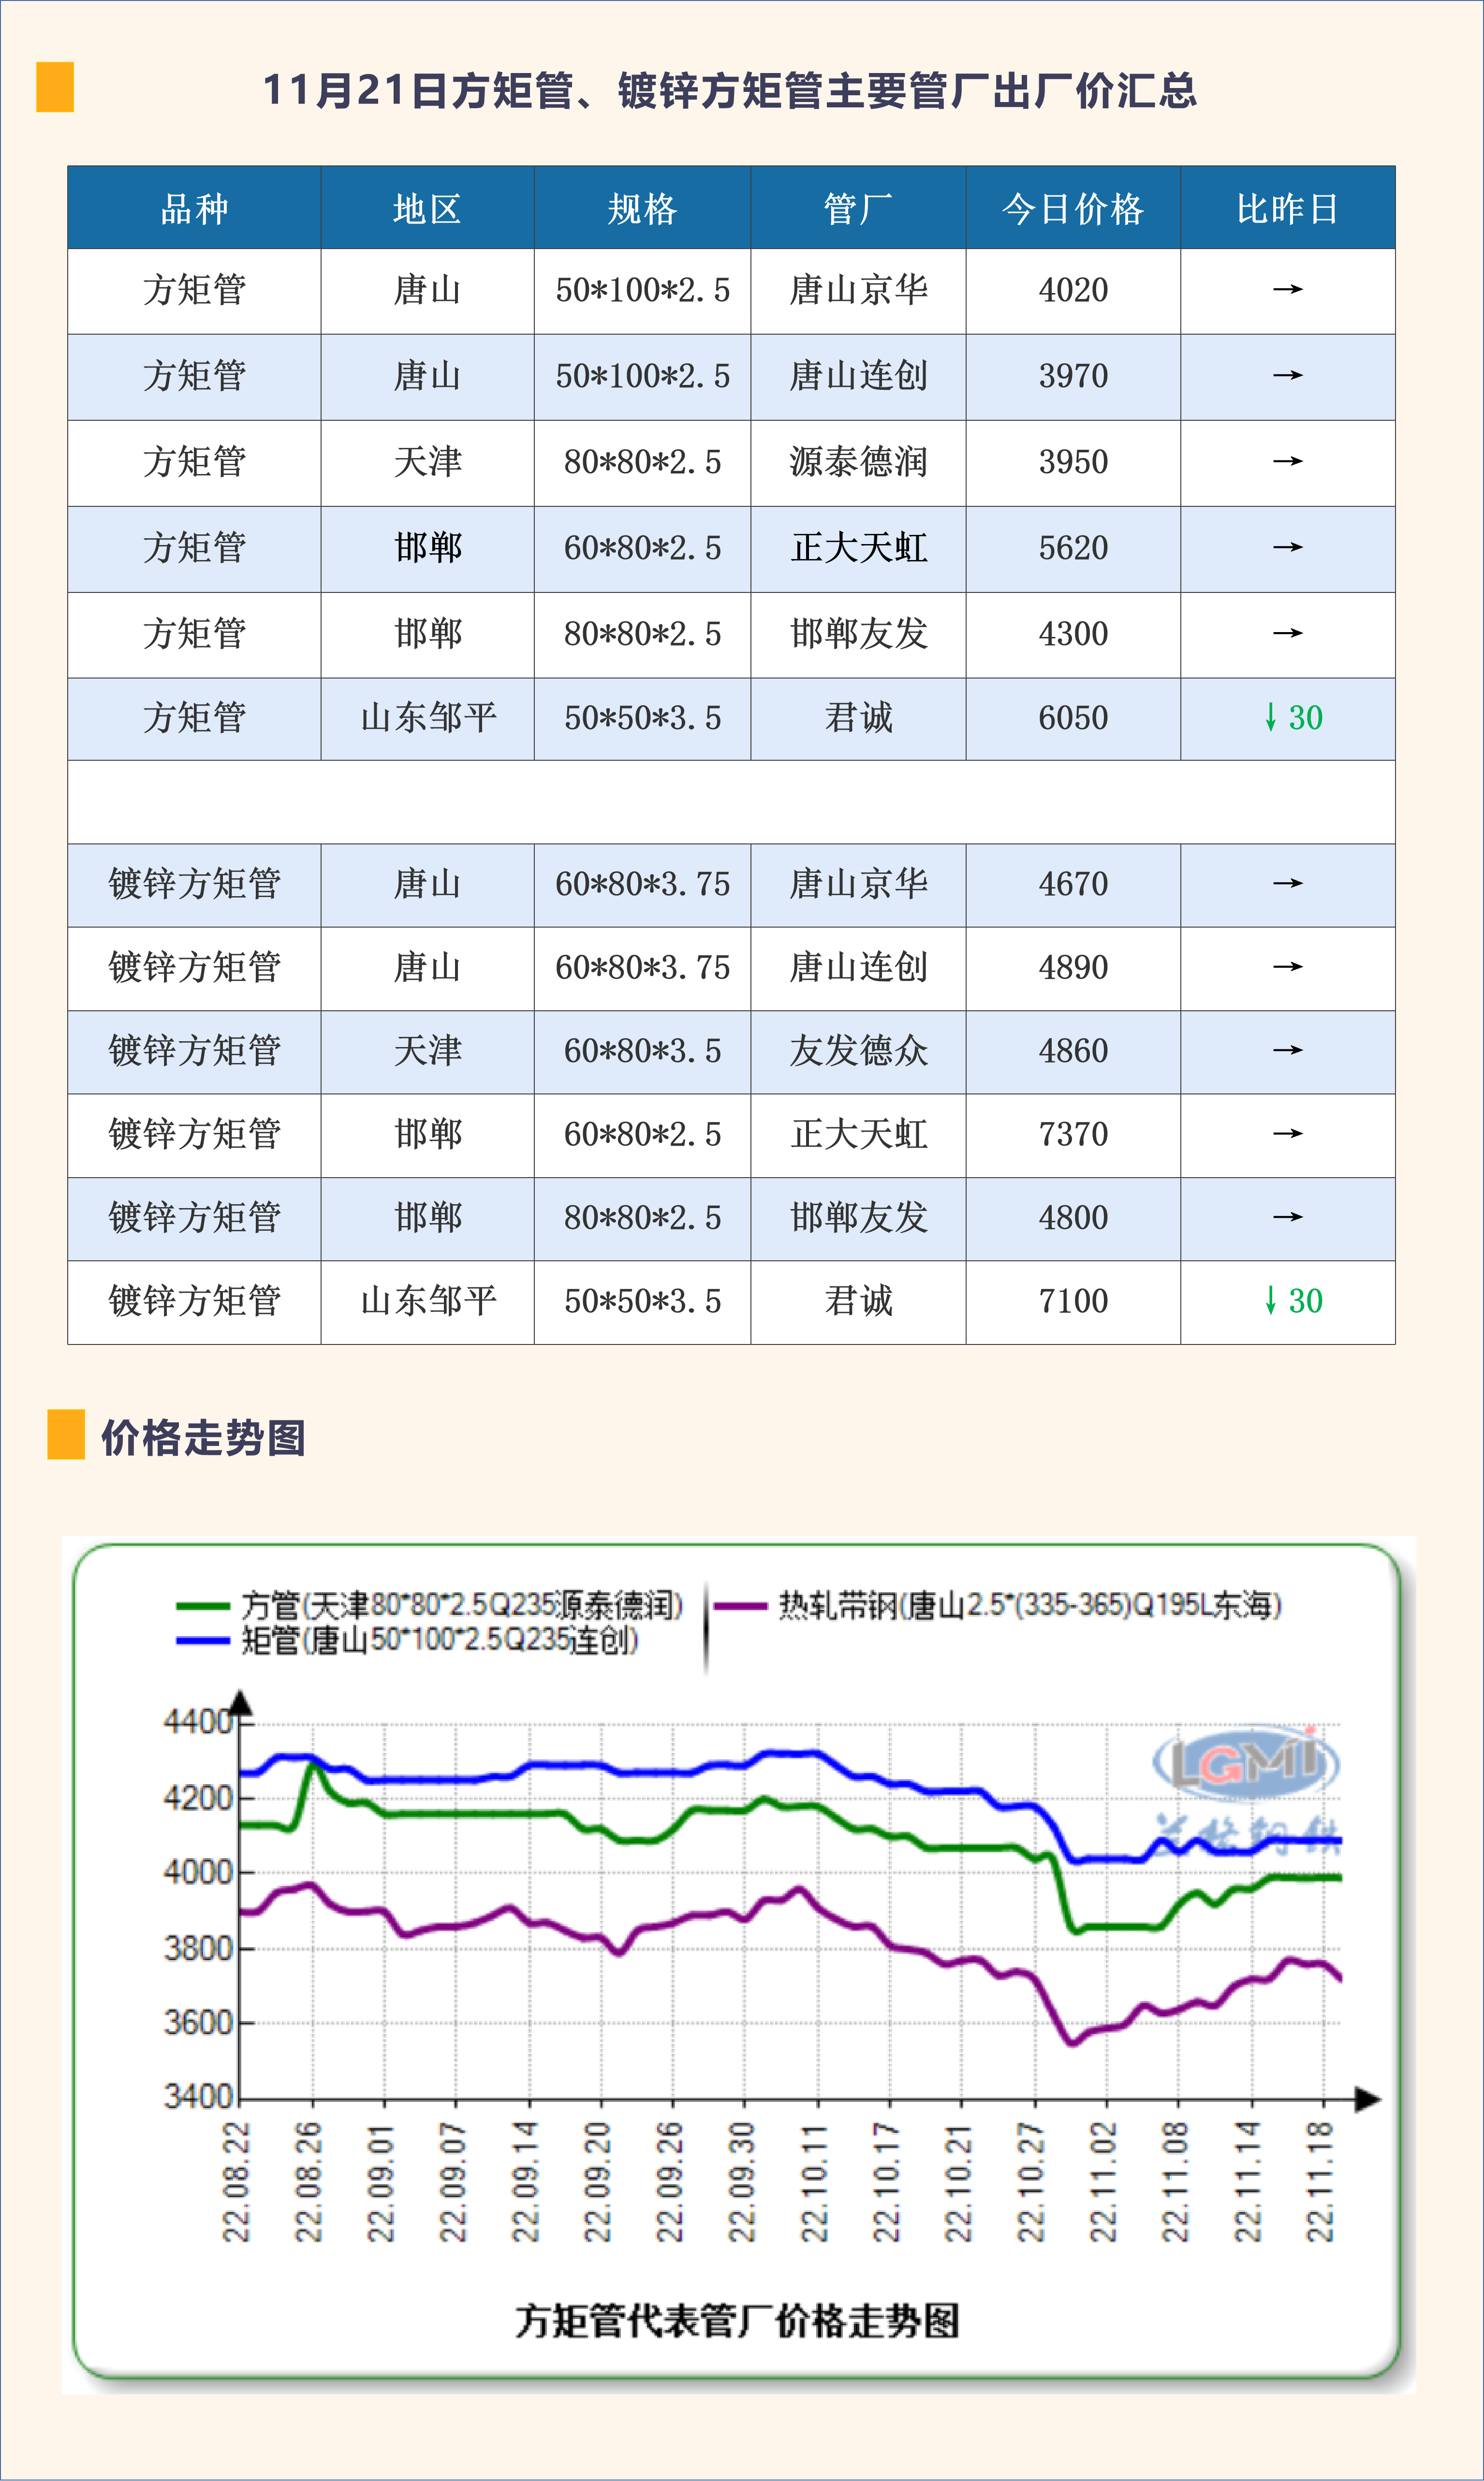Select the 品种 column header
The height and width of the screenshot is (2481, 1484).
(194, 209)
